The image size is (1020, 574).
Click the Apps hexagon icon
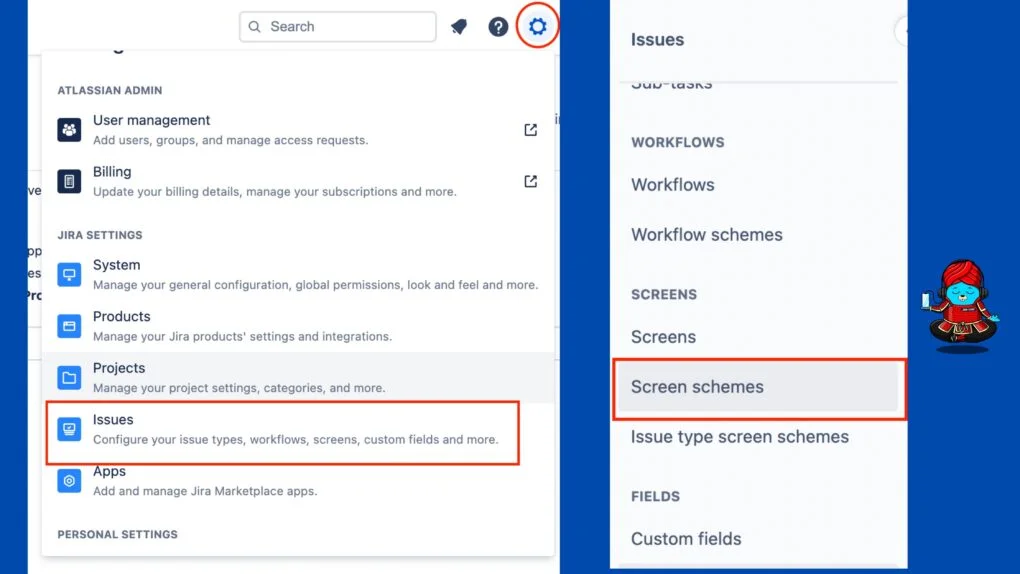coord(69,480)
